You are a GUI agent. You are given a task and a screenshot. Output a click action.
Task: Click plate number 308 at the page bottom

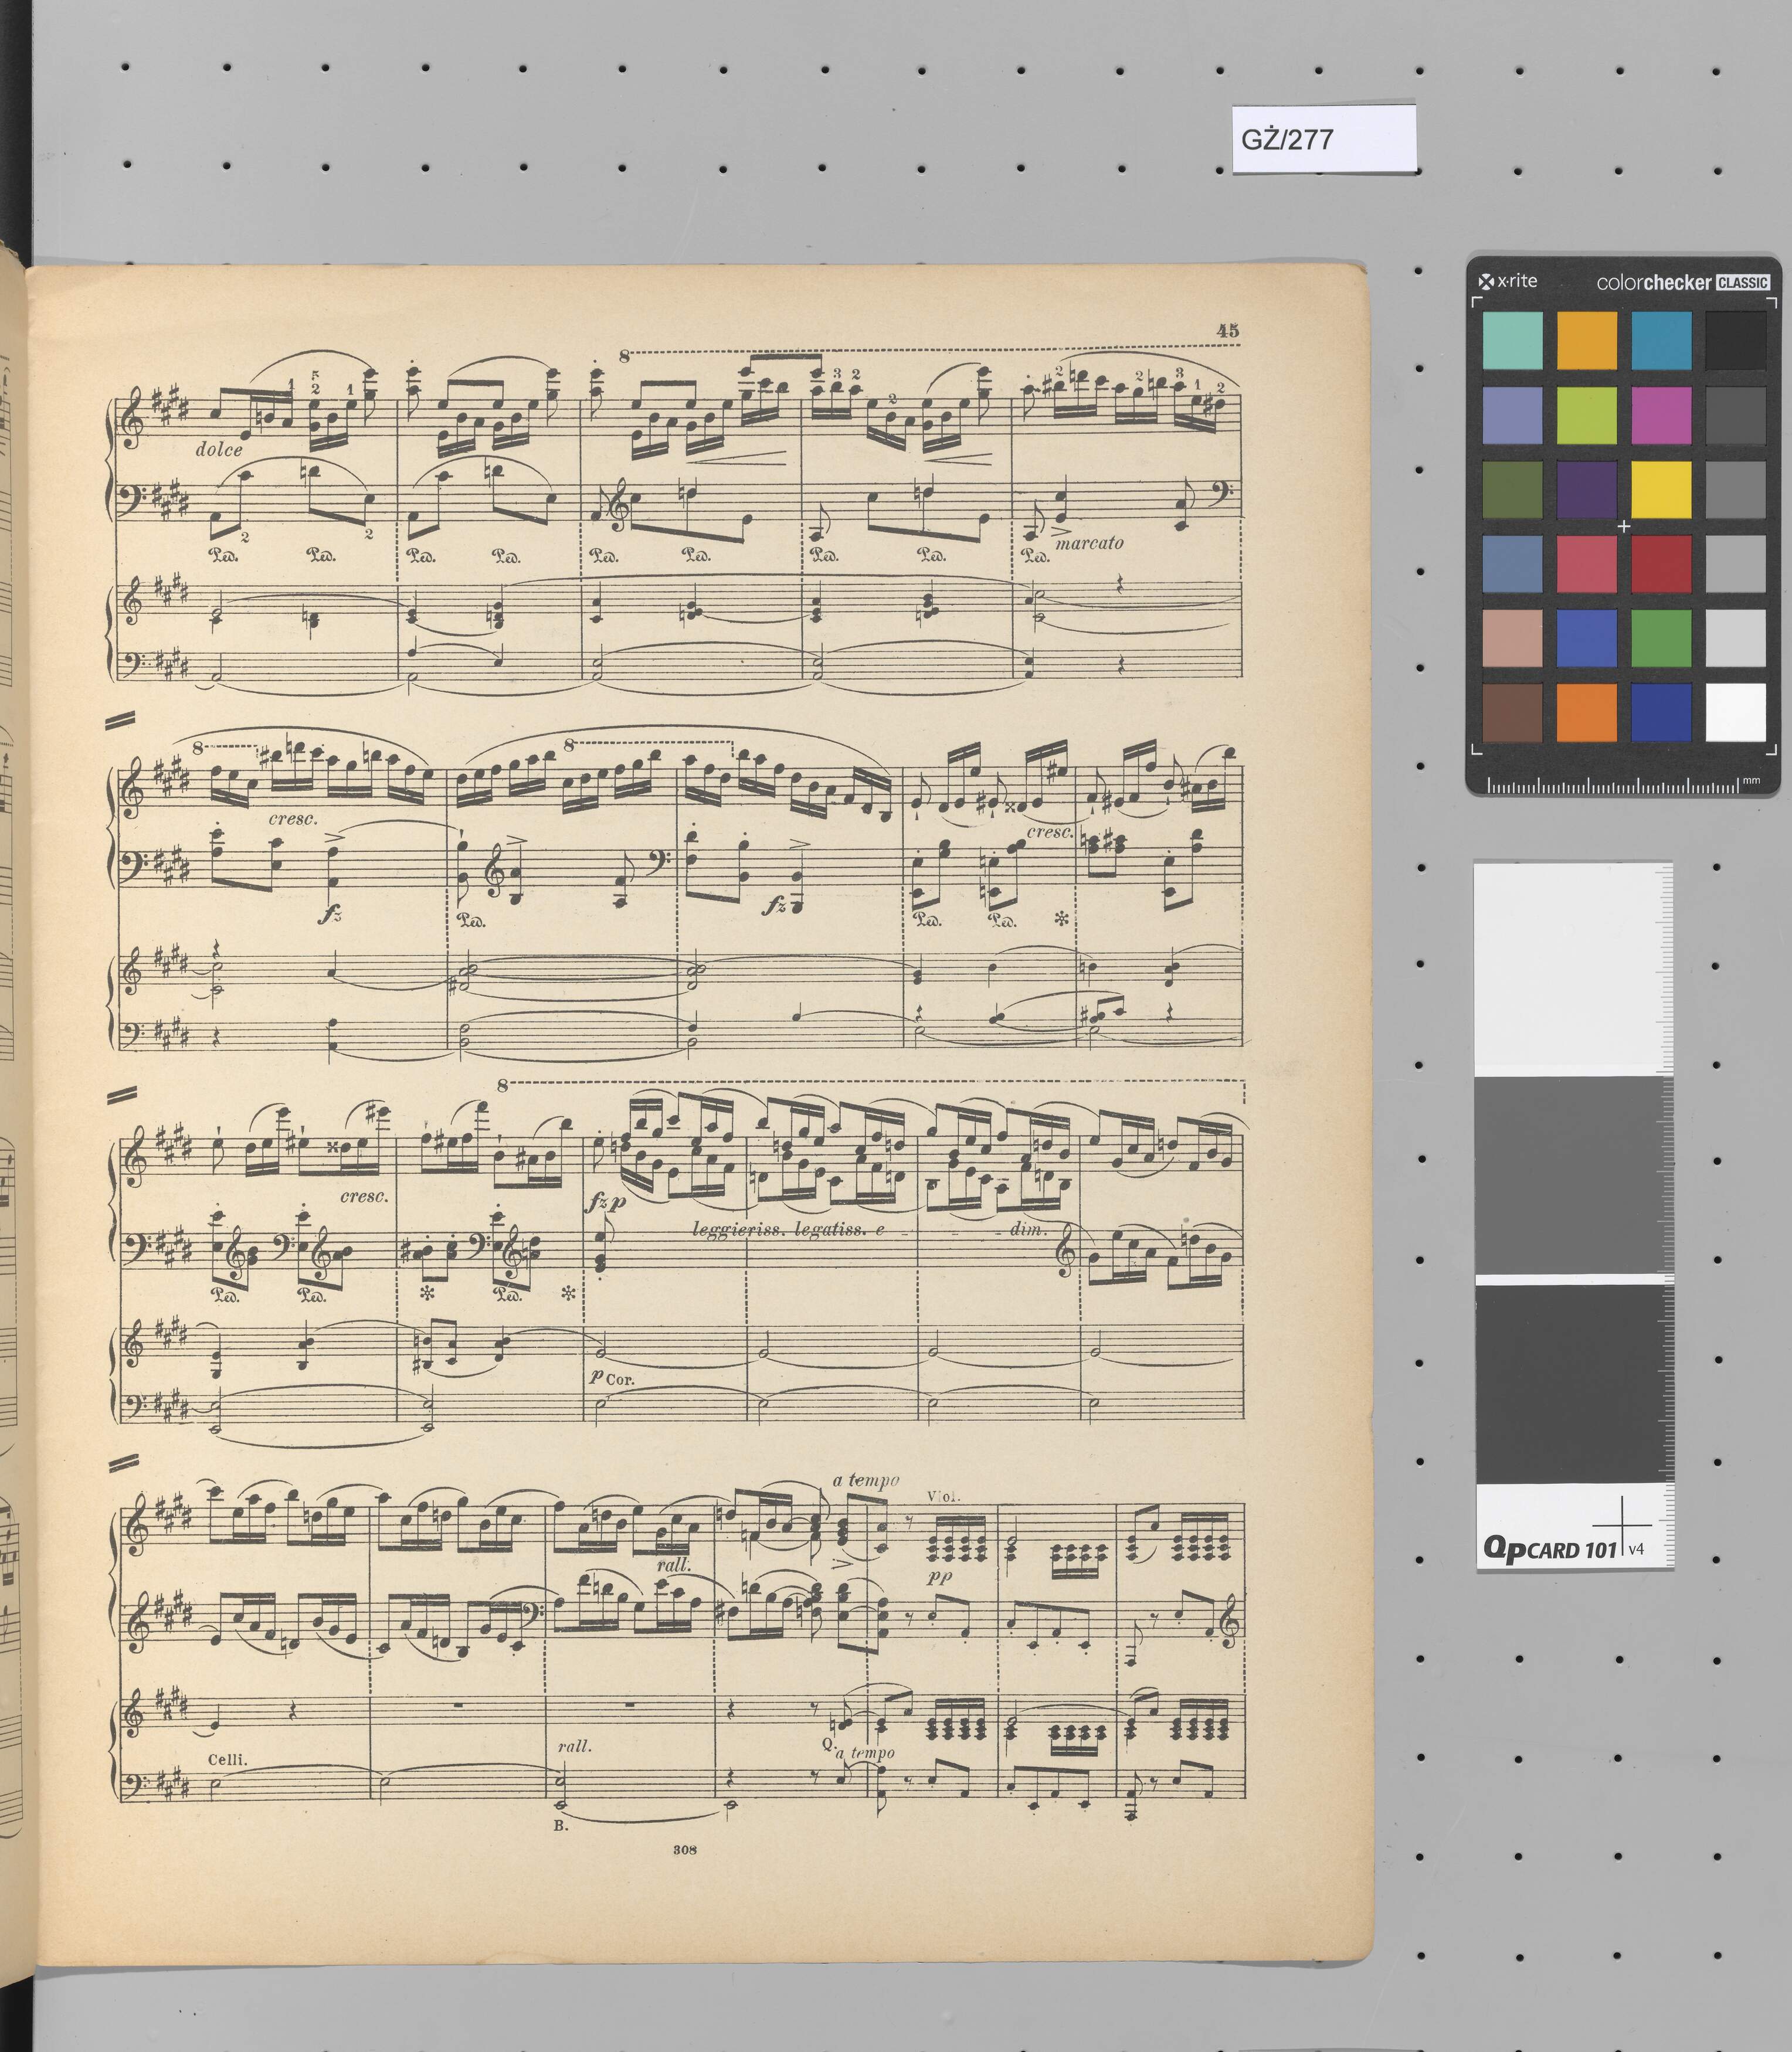pyautogui.click(x=685, y=1850)
